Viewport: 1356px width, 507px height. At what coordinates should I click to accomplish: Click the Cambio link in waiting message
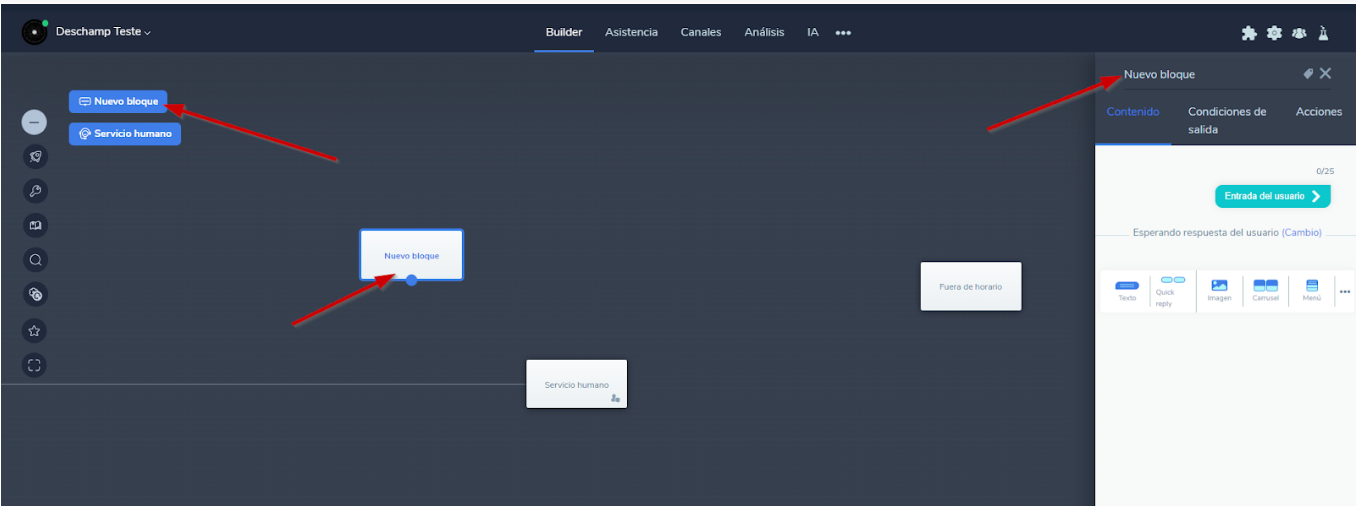click(1301, 233)
